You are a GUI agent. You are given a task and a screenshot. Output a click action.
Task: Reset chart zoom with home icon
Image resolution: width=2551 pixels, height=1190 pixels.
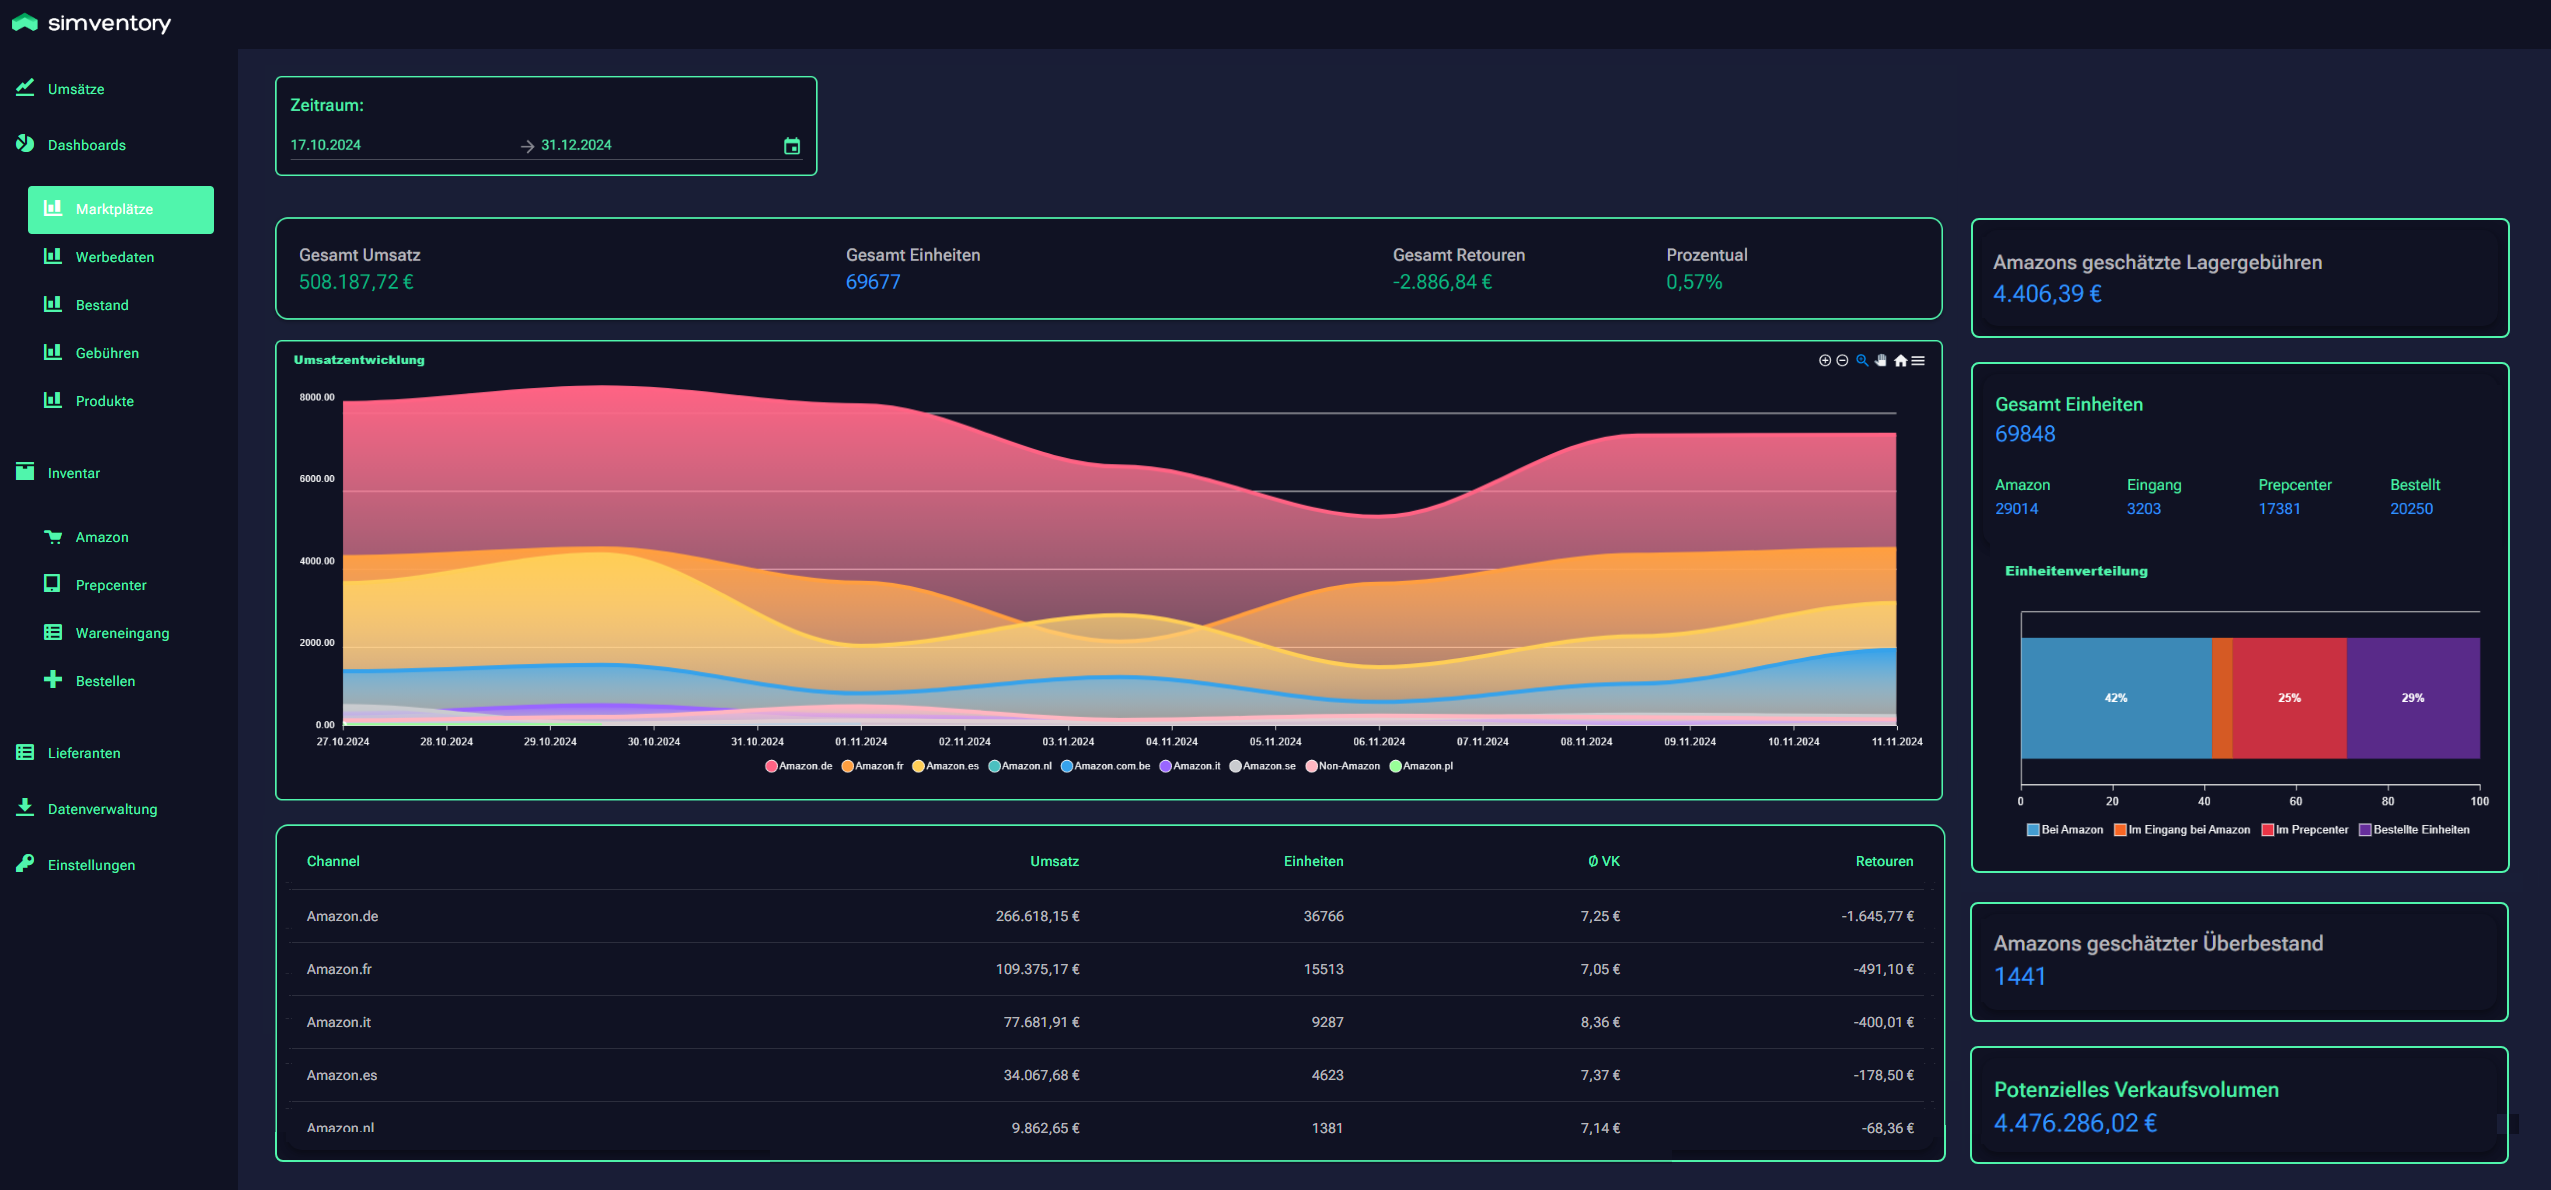click(1900, 361)
